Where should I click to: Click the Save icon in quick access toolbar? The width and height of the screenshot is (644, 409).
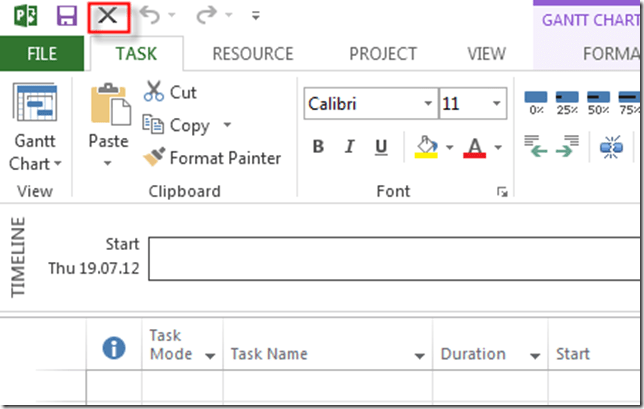tap(67, 16)
